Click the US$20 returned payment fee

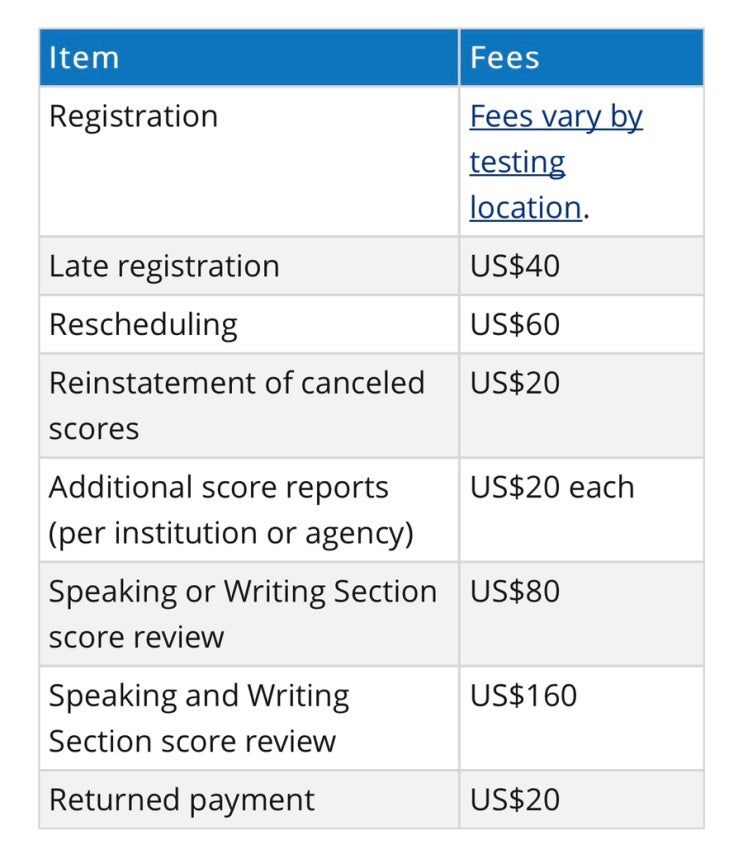tap(515, 799)
